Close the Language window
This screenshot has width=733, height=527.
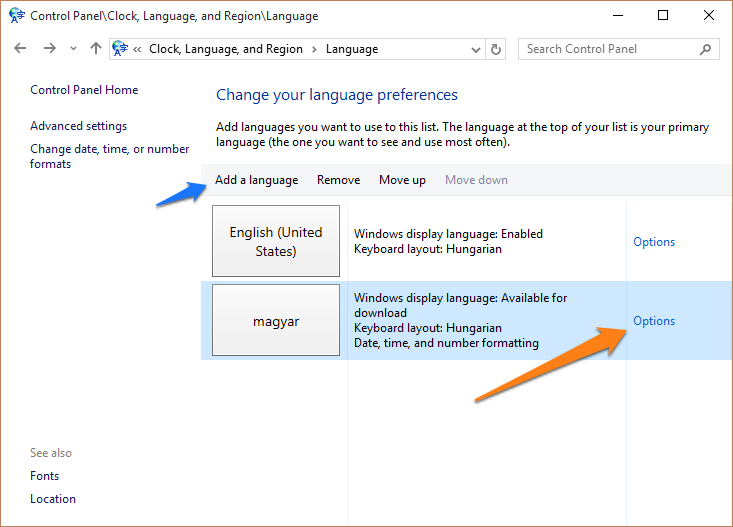(x=709, y=15)
